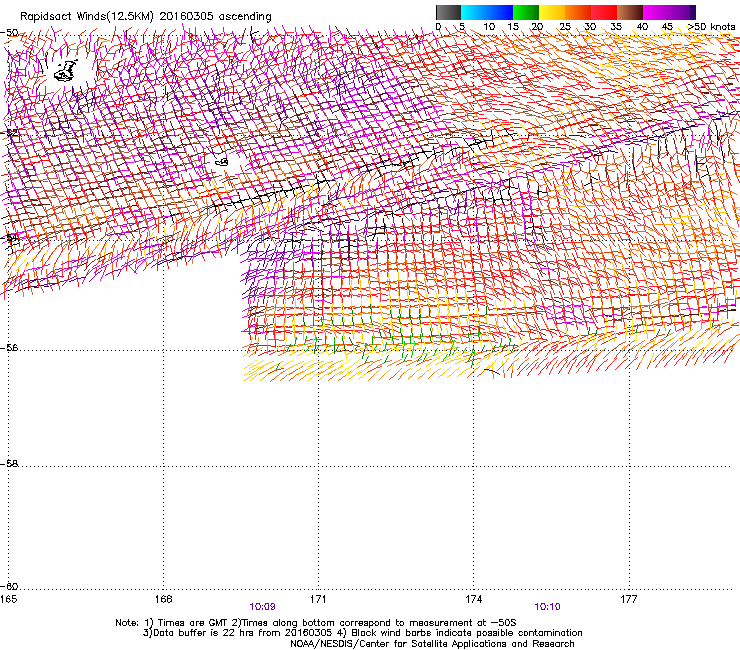
Task: Click the '171' longitude axis label
Action: coord(318,599)
